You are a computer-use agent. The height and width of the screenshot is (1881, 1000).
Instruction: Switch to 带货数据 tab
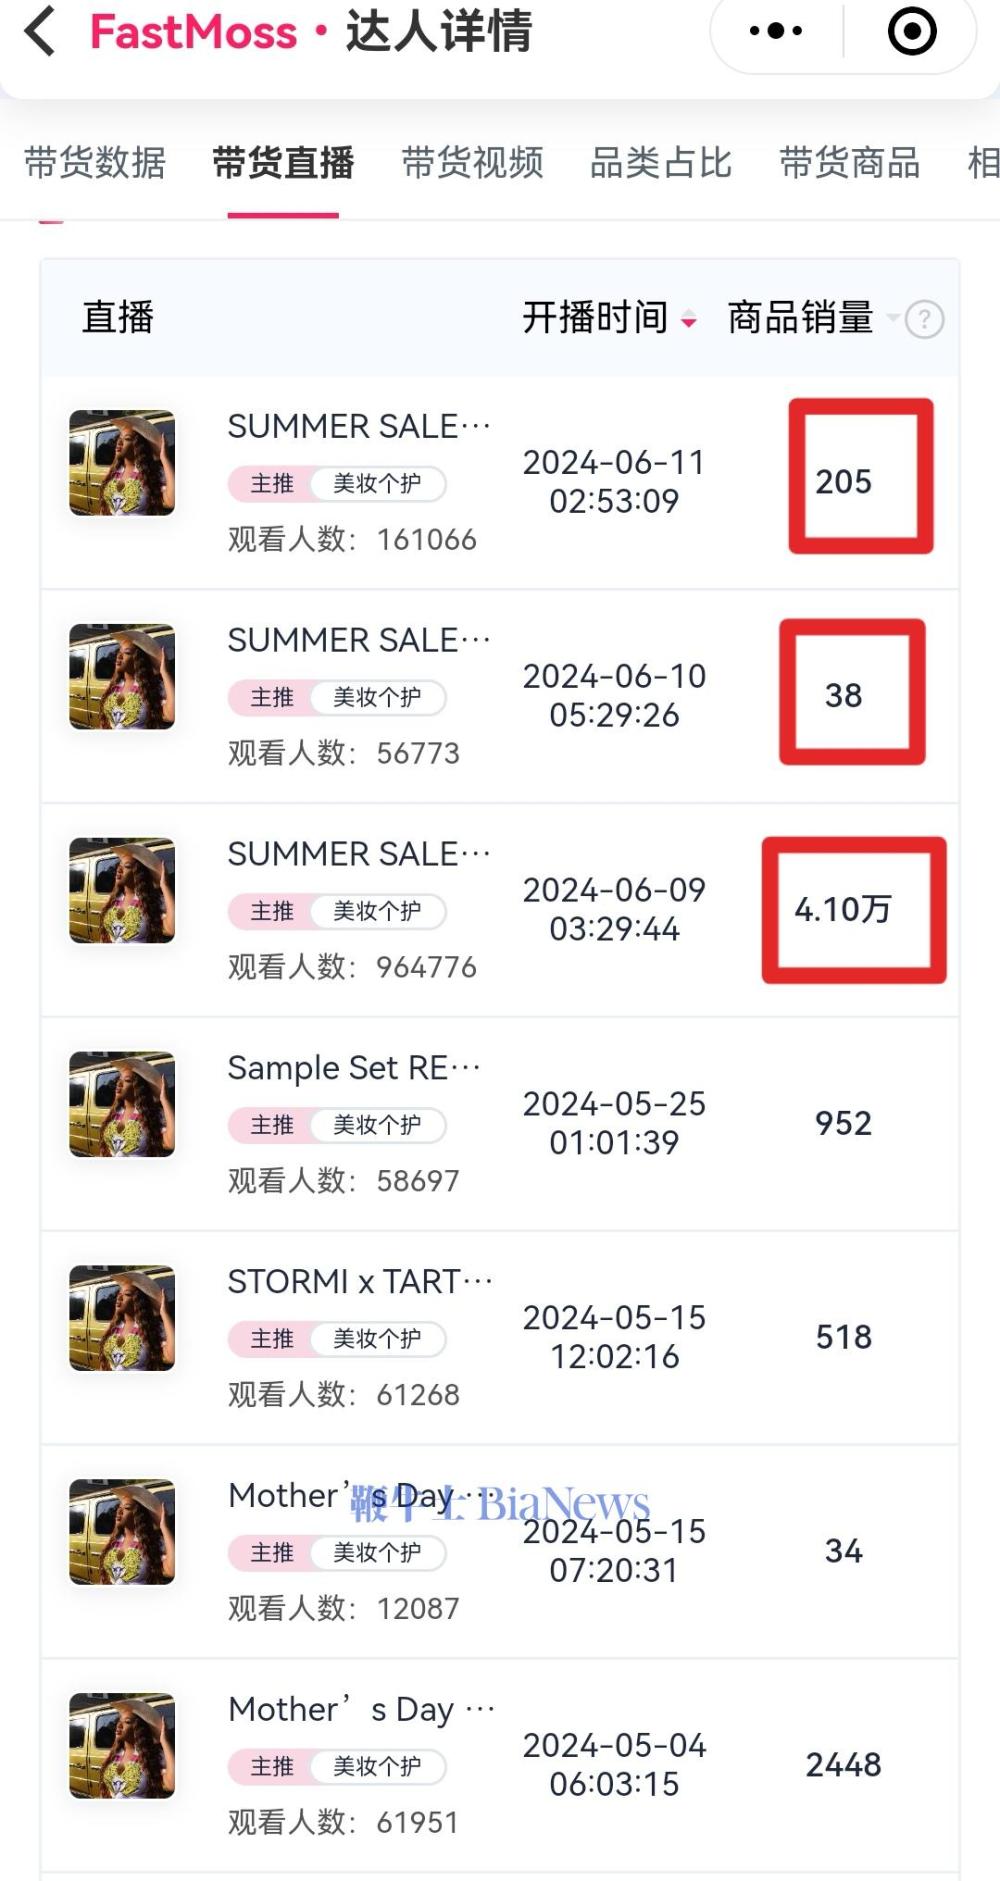(x=95, y=162)
